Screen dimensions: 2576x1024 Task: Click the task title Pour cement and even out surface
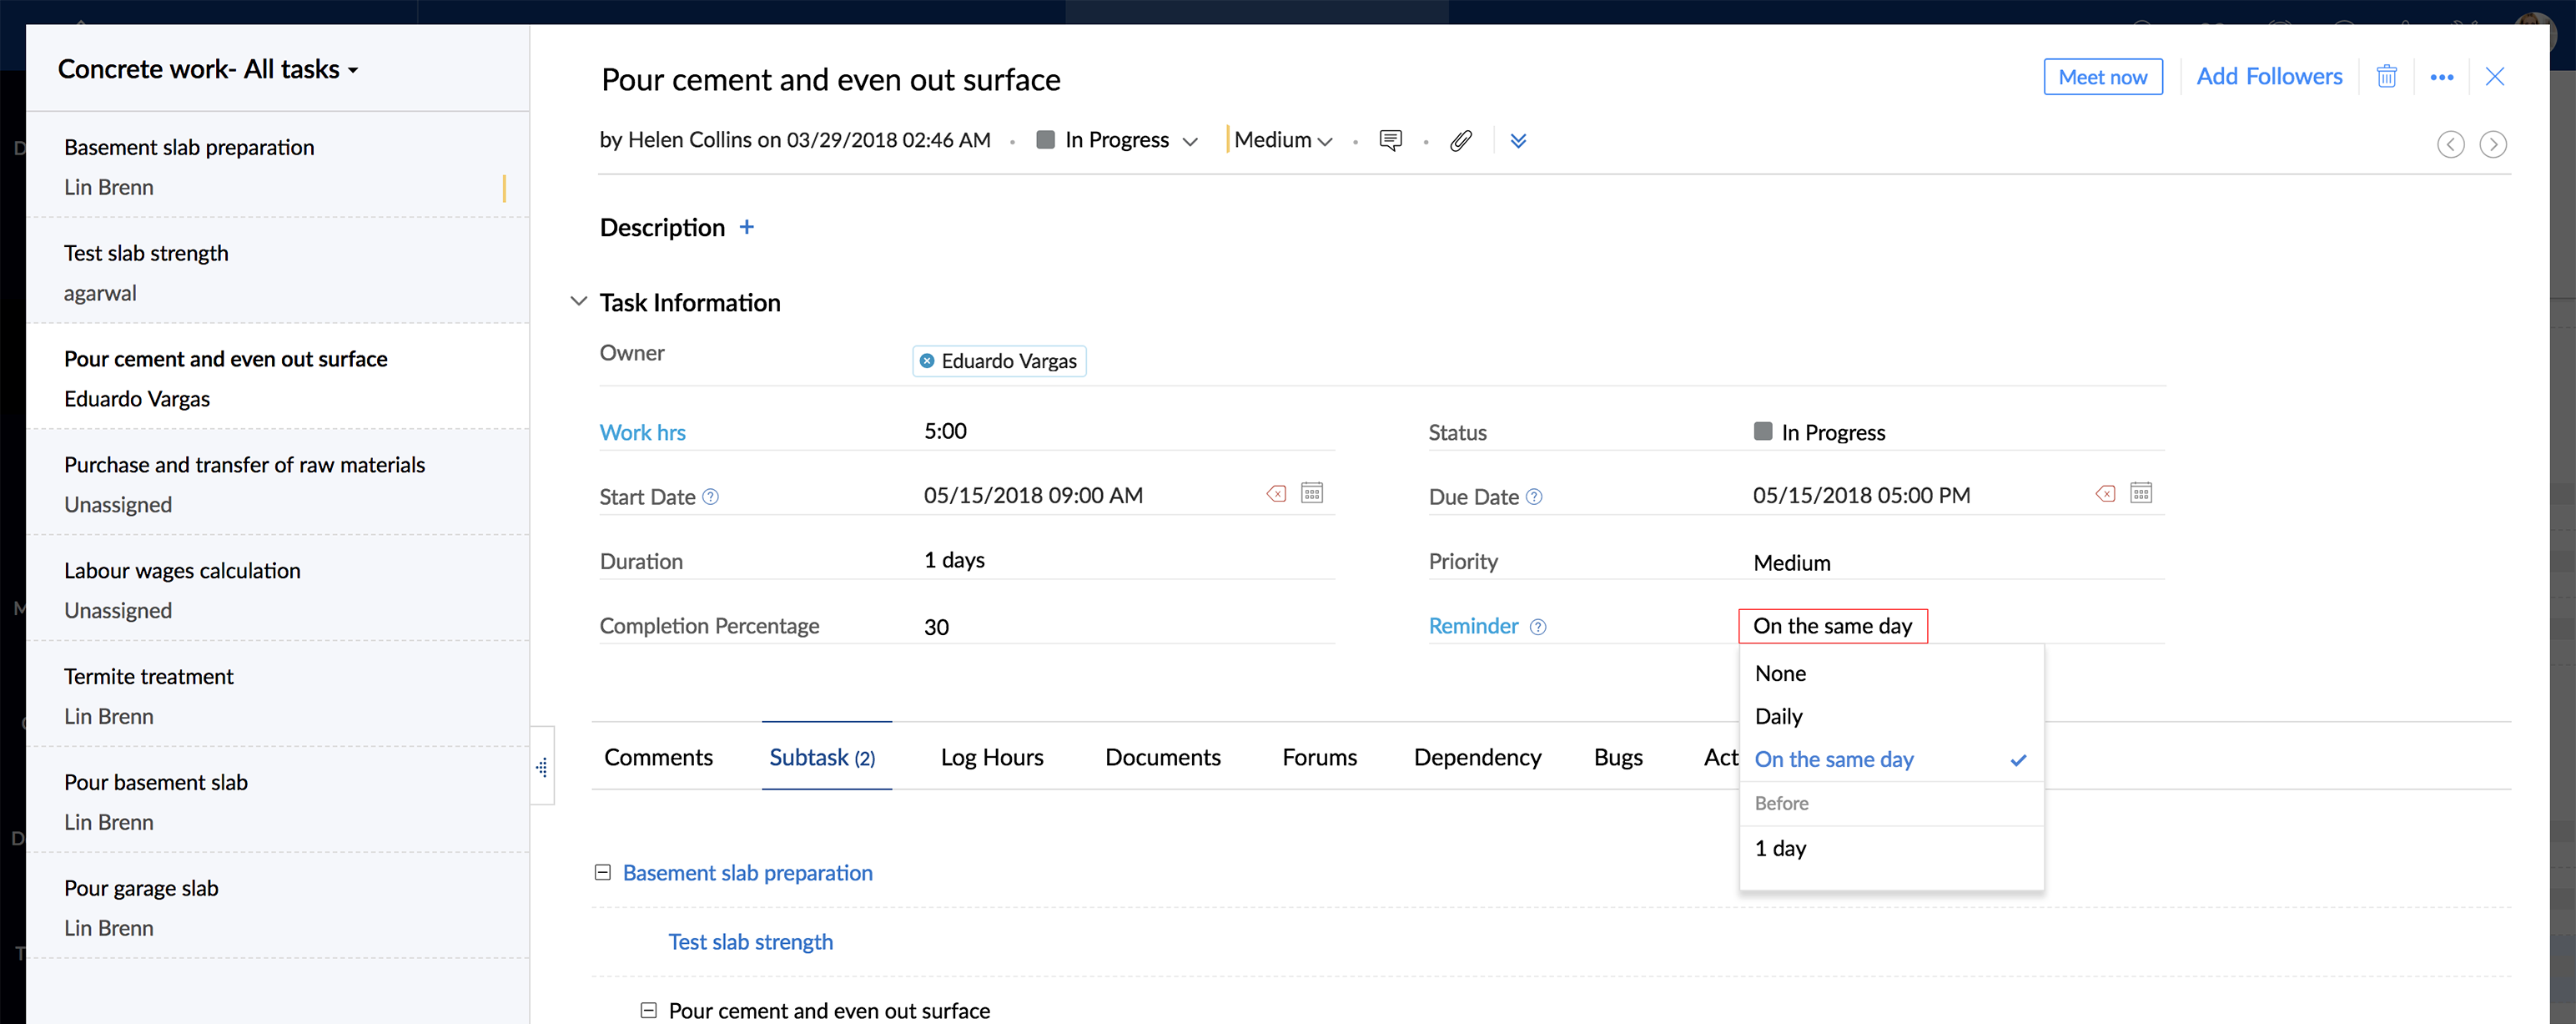(x=830, y=80)
